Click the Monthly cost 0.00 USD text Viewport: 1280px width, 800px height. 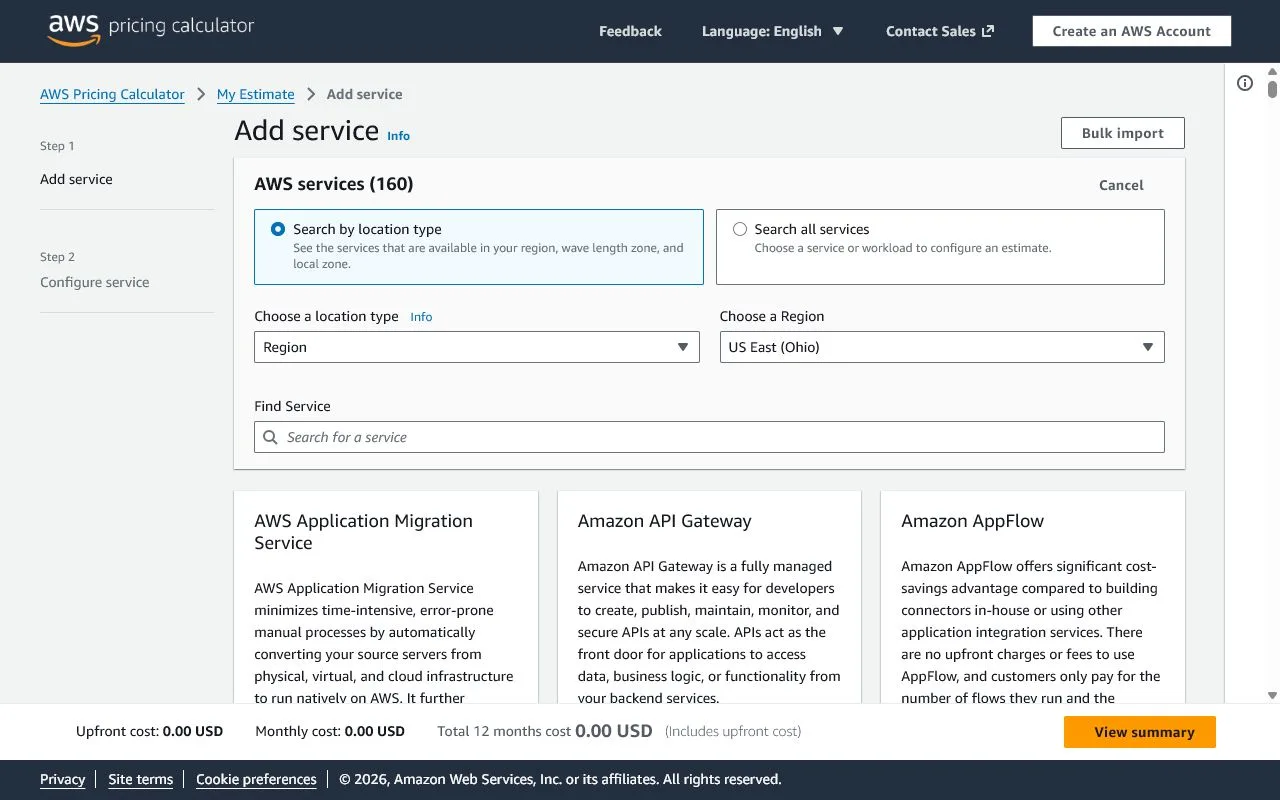330,731
